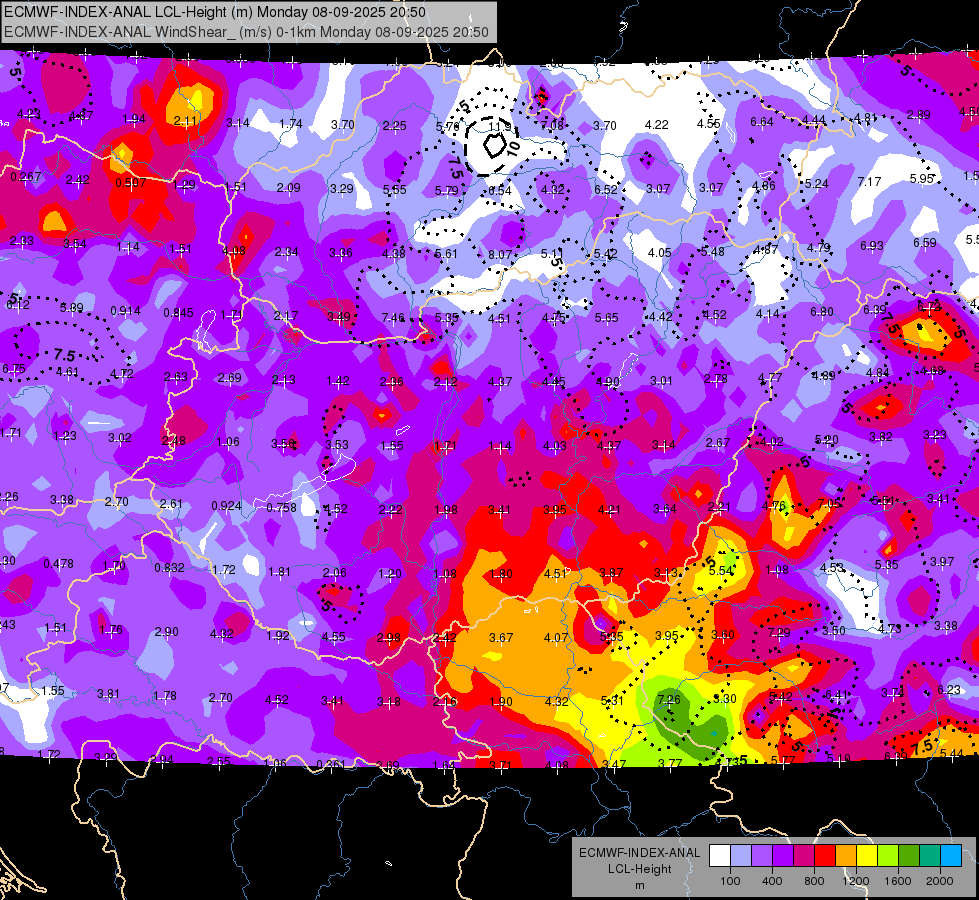
Task: Click the wind shear value 7.29
Action: point(779,633)
